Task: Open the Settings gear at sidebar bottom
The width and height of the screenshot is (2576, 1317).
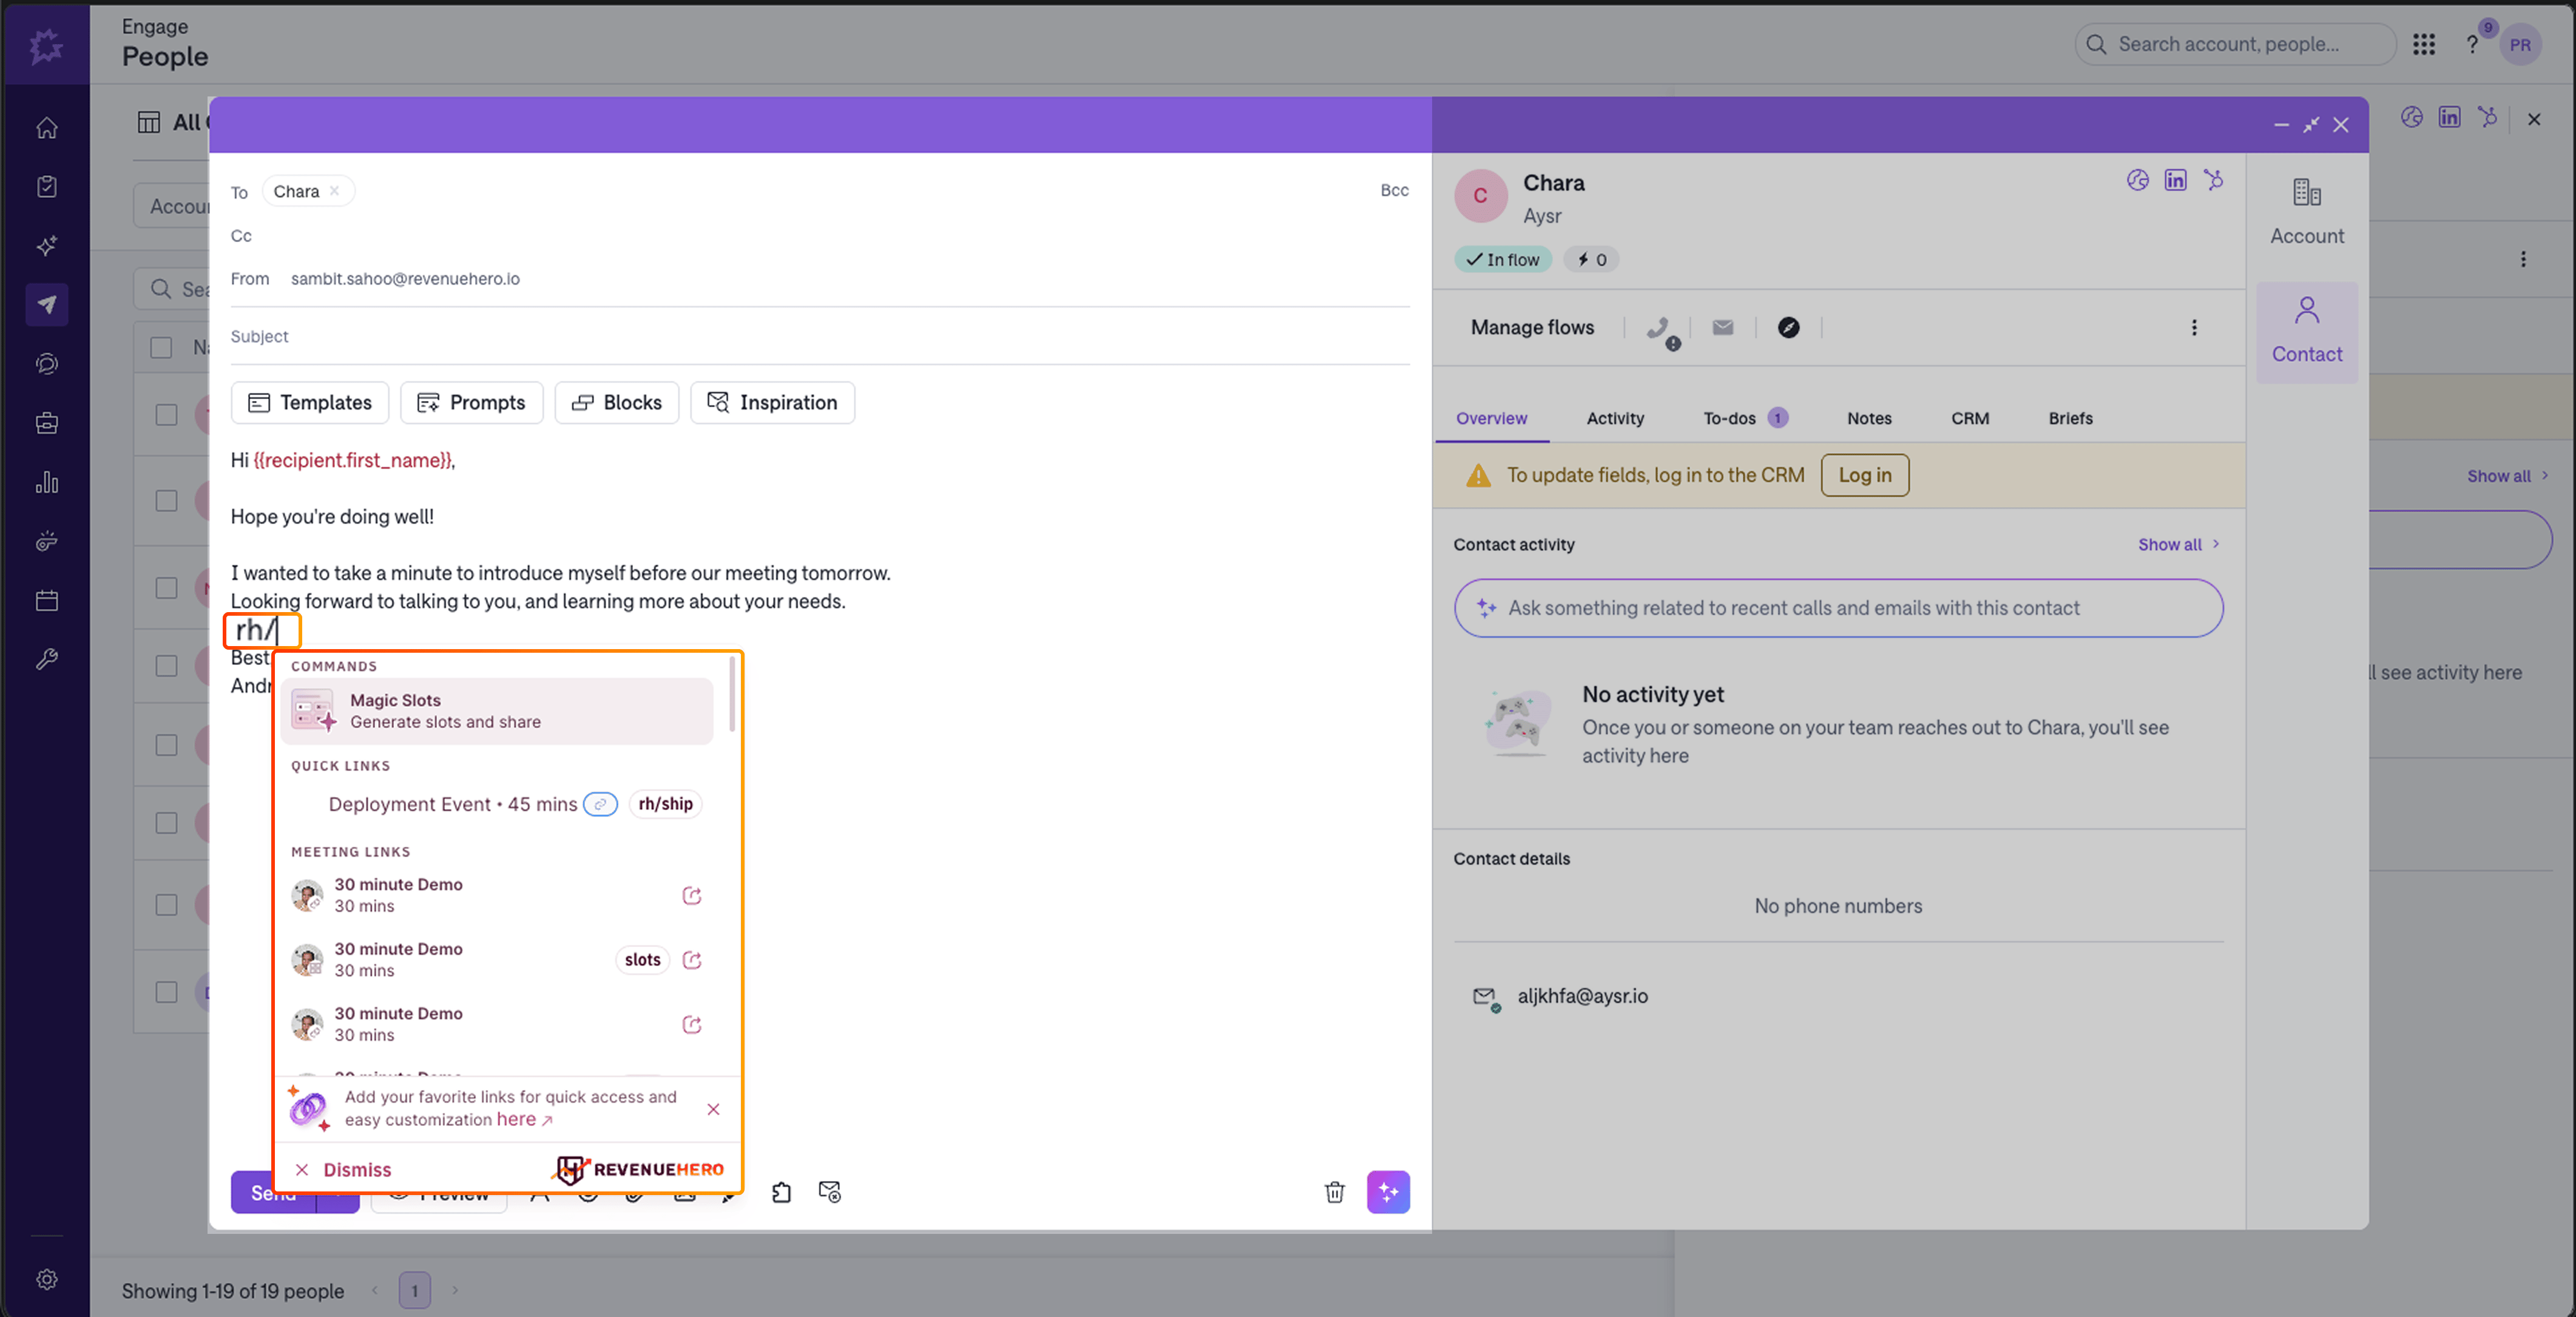Action: (x=47, y=1279)
